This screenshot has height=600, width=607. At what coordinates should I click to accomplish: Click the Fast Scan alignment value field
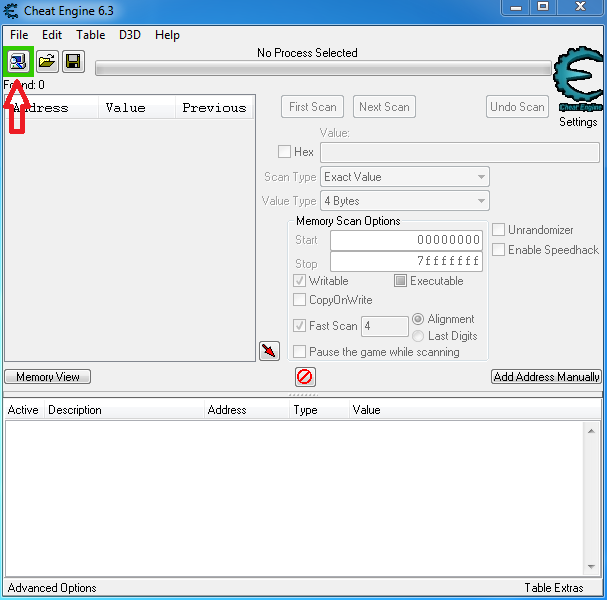pyautogui.click(x=385, y=326)
